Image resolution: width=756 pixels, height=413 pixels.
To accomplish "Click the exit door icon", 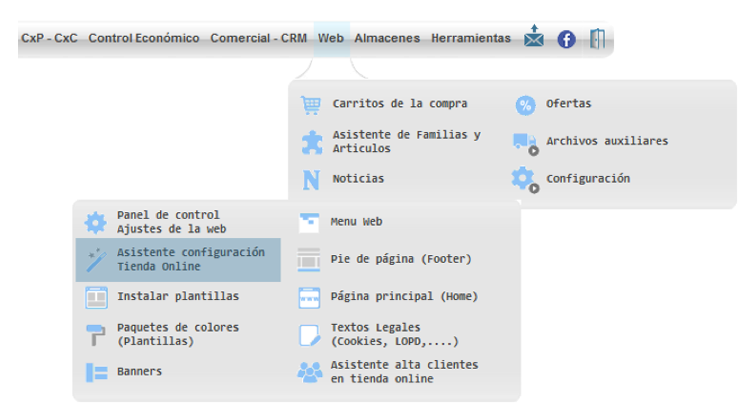I will (x=597, y=38).
